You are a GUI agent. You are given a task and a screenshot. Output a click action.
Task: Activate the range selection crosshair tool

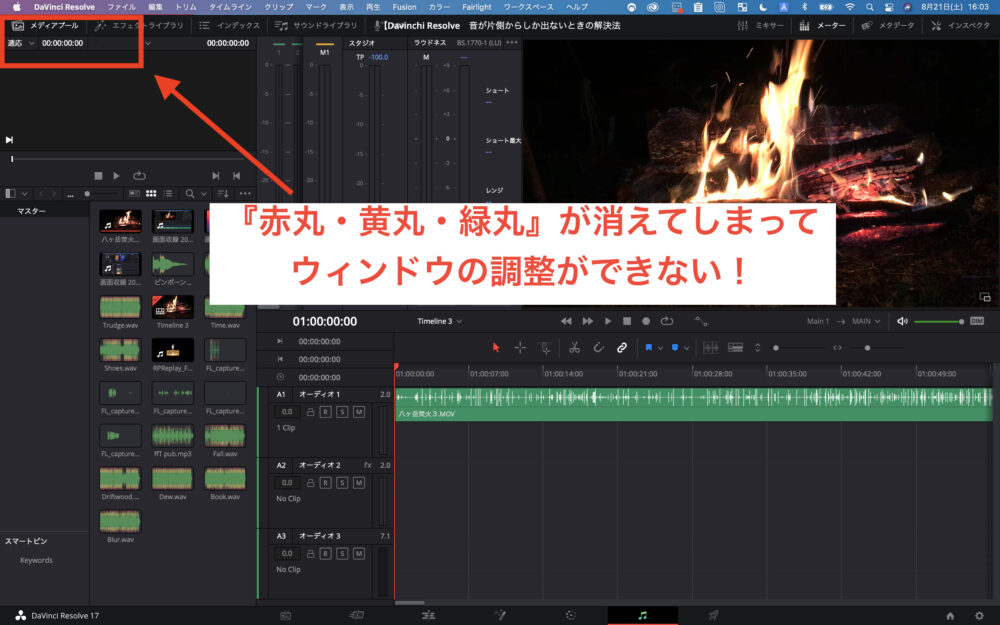(520, 348)
